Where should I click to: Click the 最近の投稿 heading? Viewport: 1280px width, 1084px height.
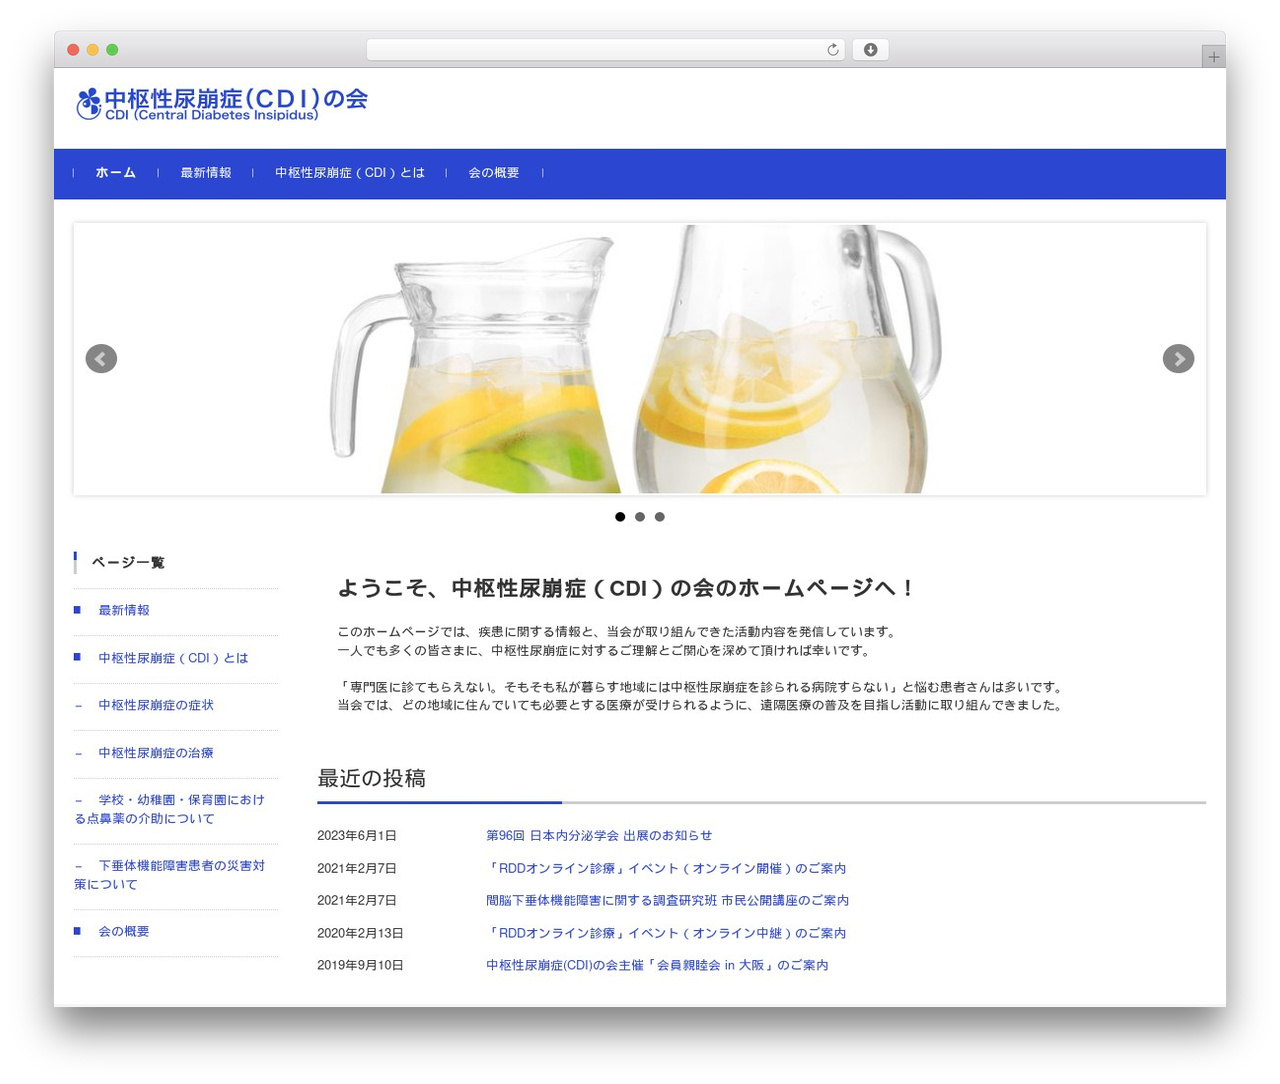click(371, 778)
